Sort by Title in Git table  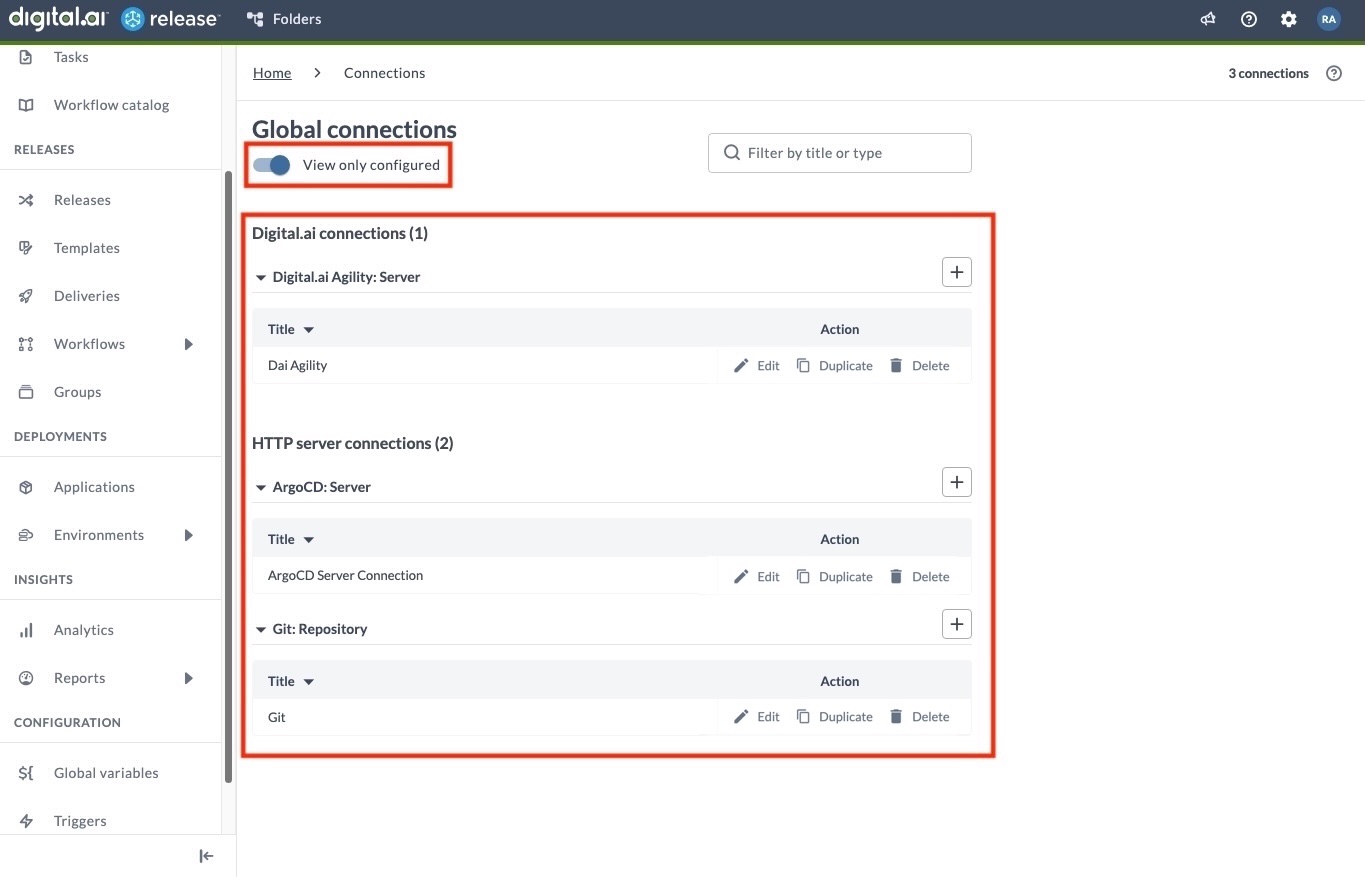[291, 681]
